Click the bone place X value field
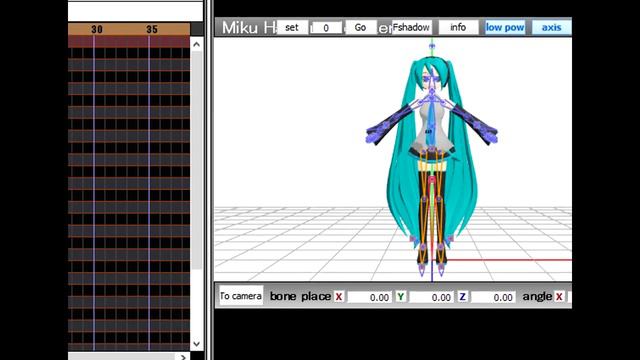The width and height of the screenshot is (640, 360). 369,297
